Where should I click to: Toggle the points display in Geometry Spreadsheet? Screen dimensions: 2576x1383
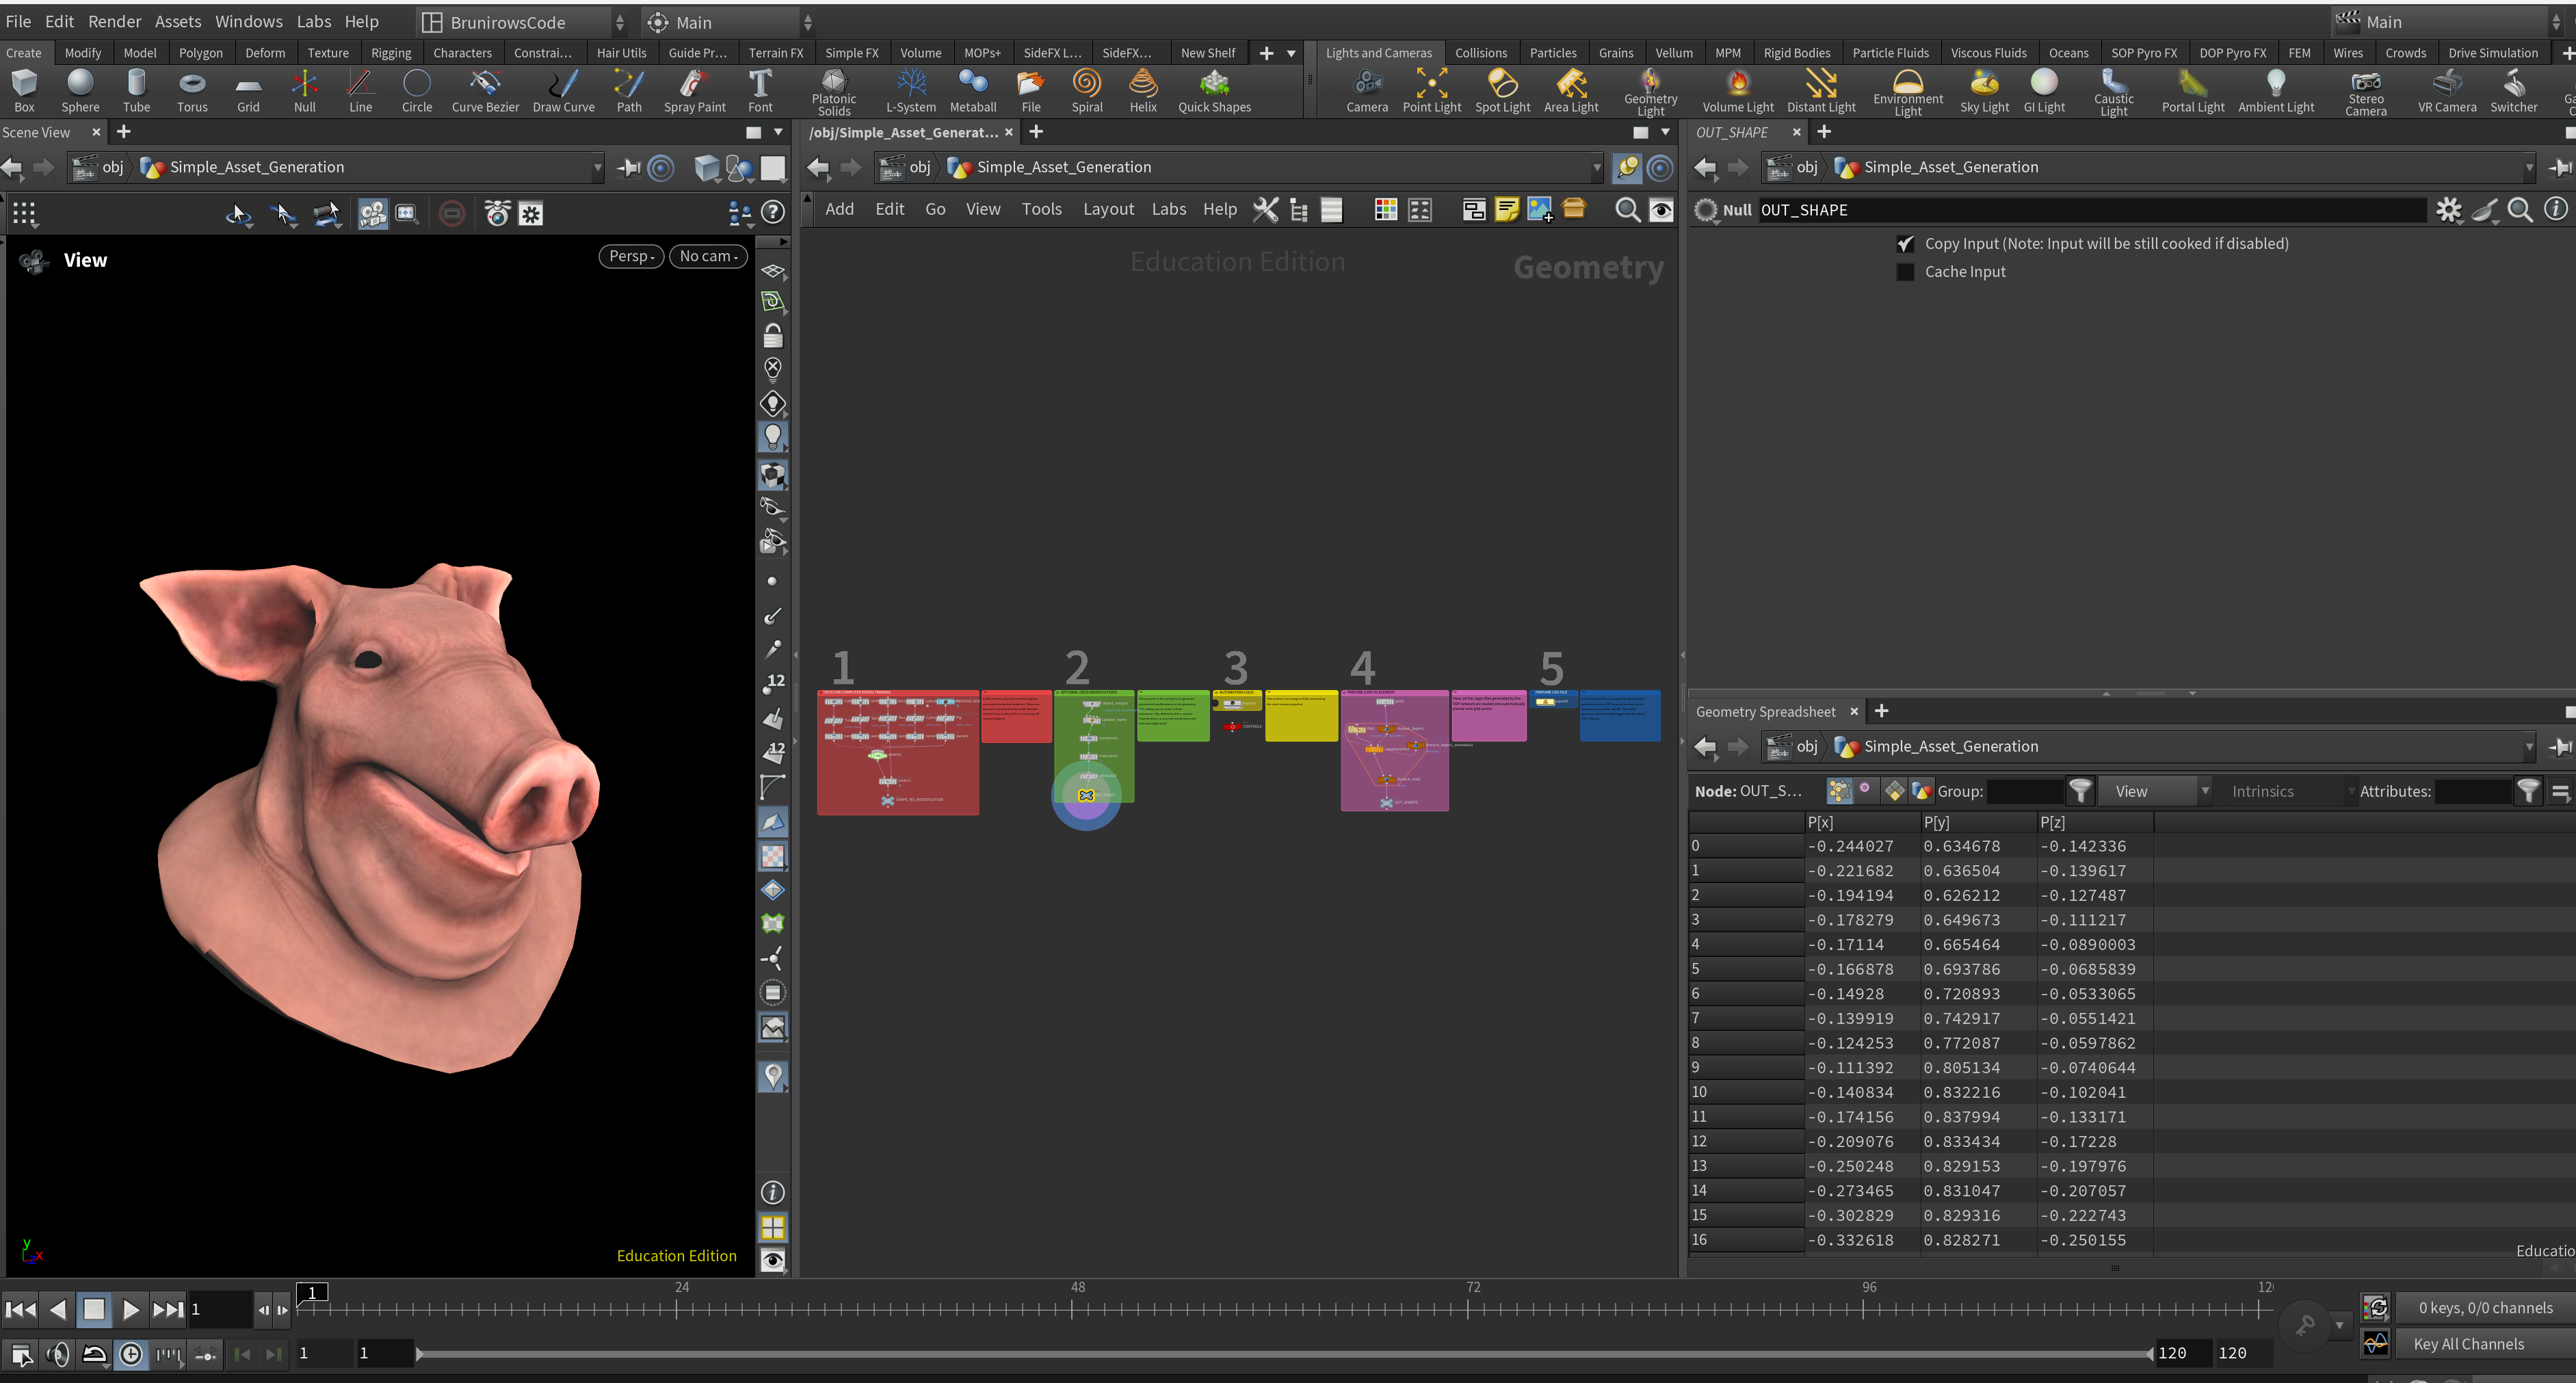(x=1839, y=791)
